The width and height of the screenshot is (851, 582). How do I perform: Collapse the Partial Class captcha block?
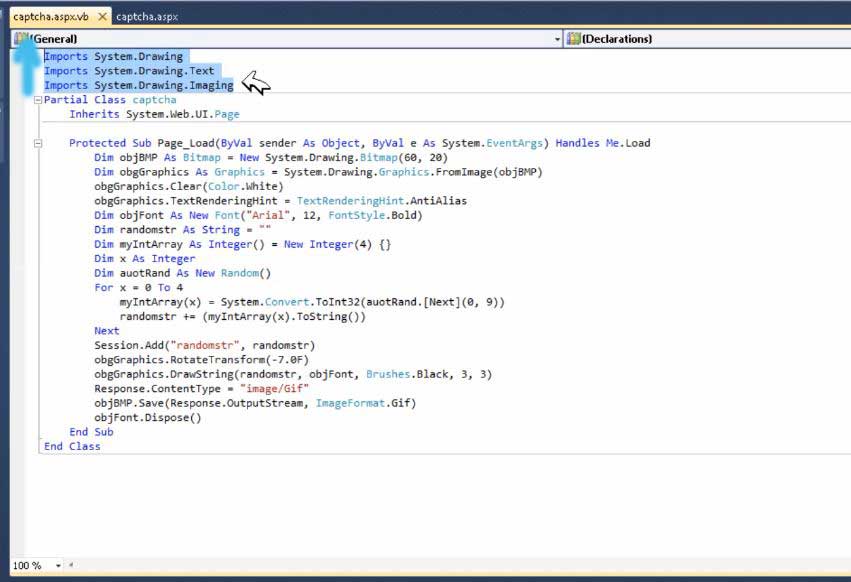click(38, 100)
